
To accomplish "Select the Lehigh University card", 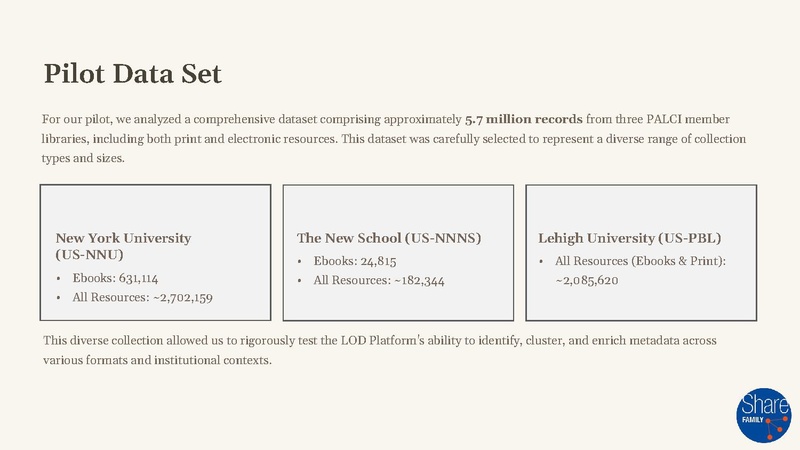I will (x=641, y=253).
